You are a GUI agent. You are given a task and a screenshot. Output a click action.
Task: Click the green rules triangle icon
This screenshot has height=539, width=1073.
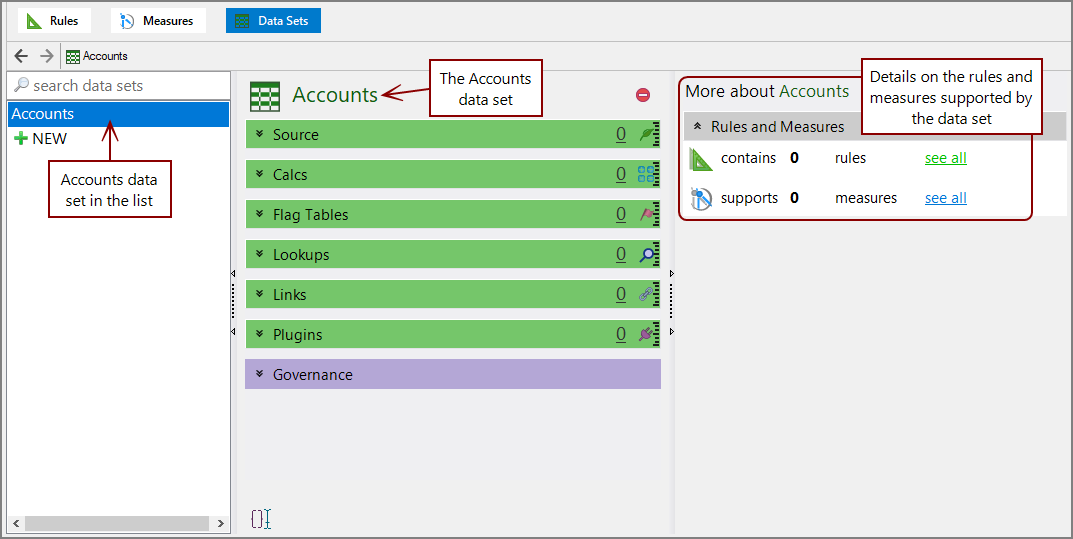click(701, 159)
